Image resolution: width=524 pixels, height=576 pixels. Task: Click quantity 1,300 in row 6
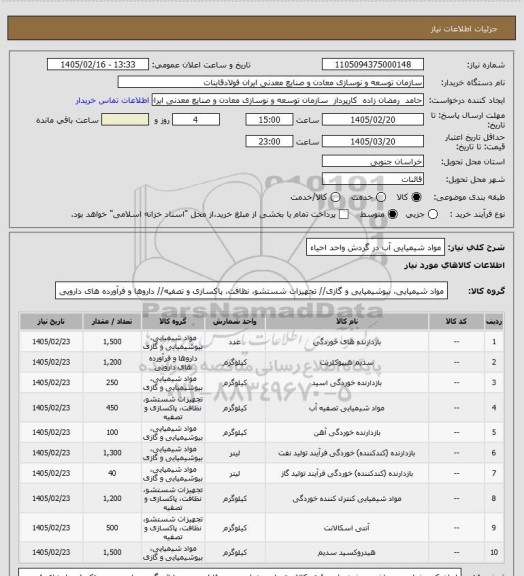112,453
